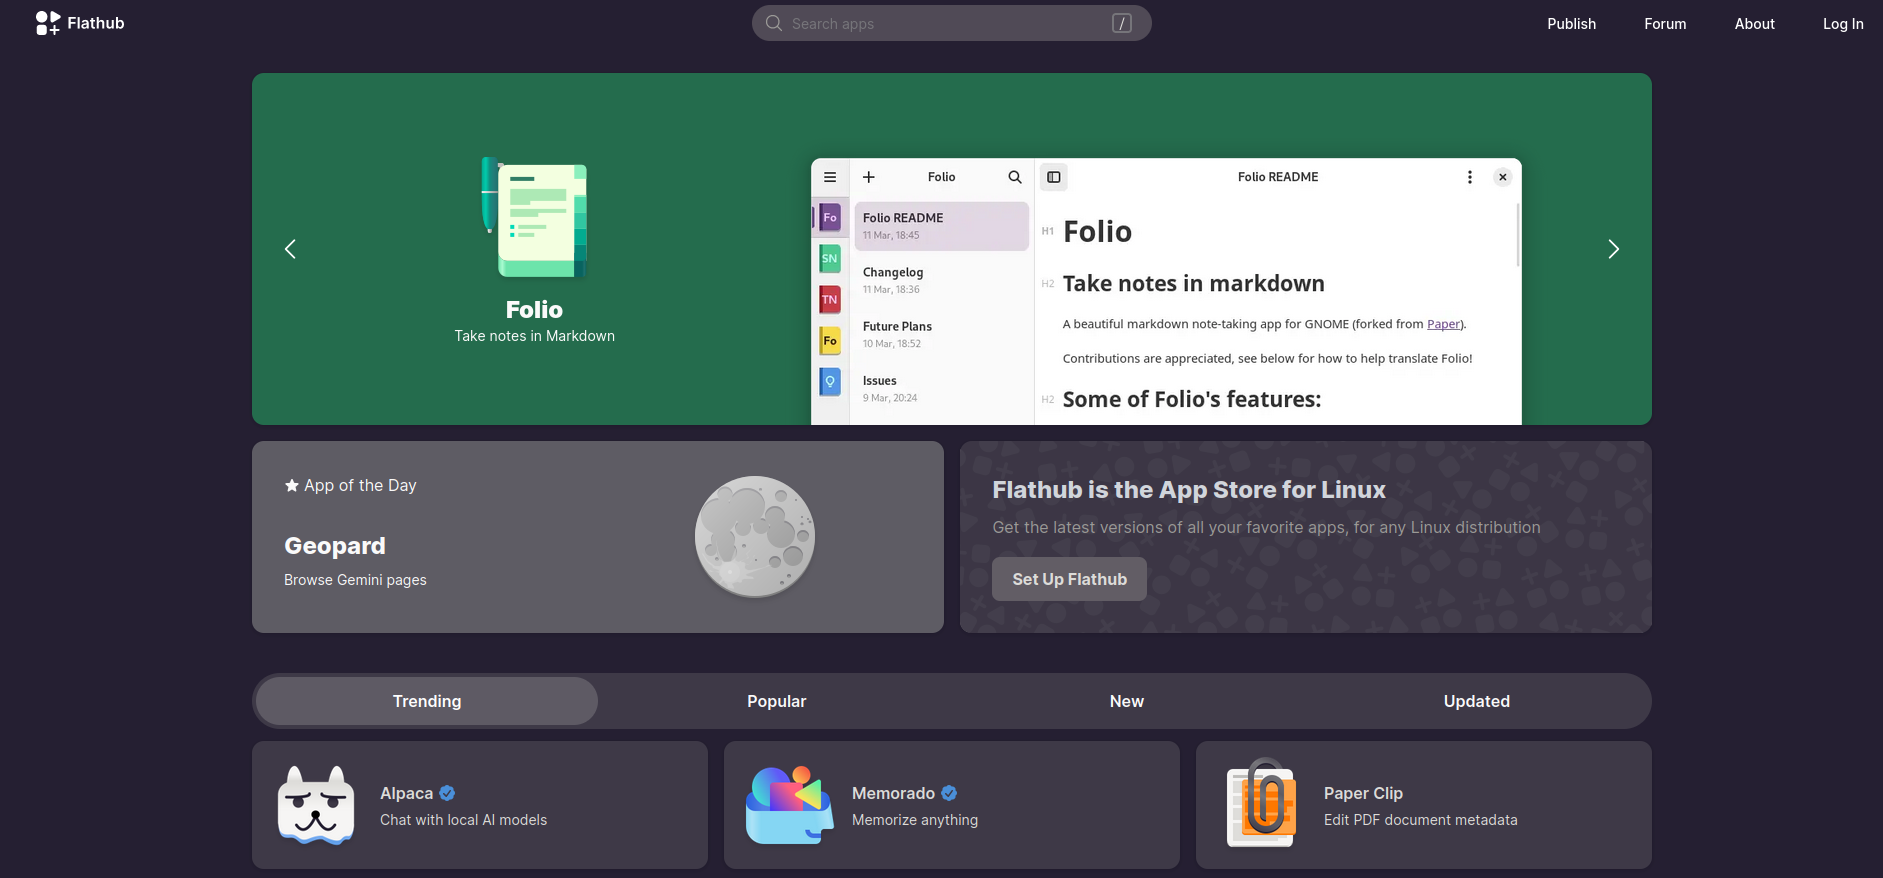Screen dimensions: 1883x878
Task: Visit the Forum link
Action: tap(1665, 24)
